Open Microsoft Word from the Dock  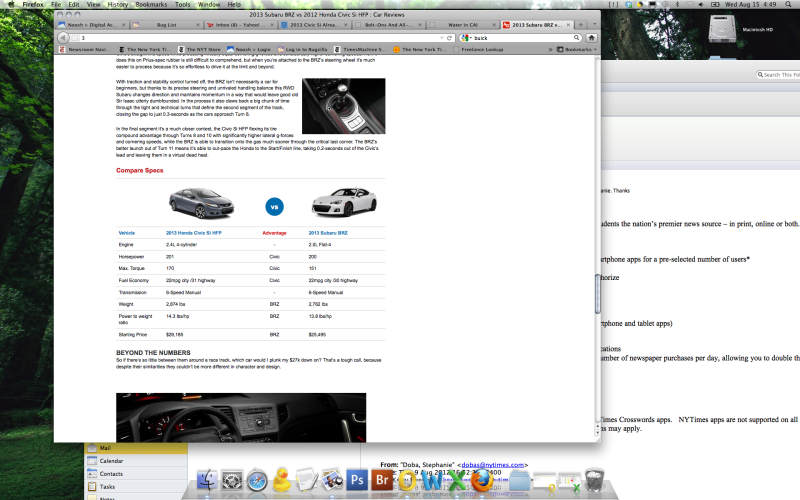click(x=432, y=480)
